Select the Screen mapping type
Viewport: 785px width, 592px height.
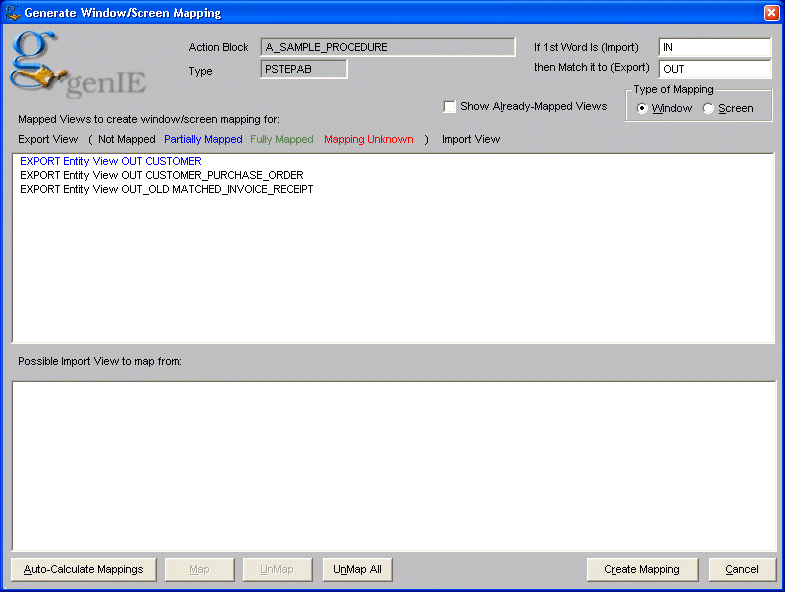[x=709, y=108]
